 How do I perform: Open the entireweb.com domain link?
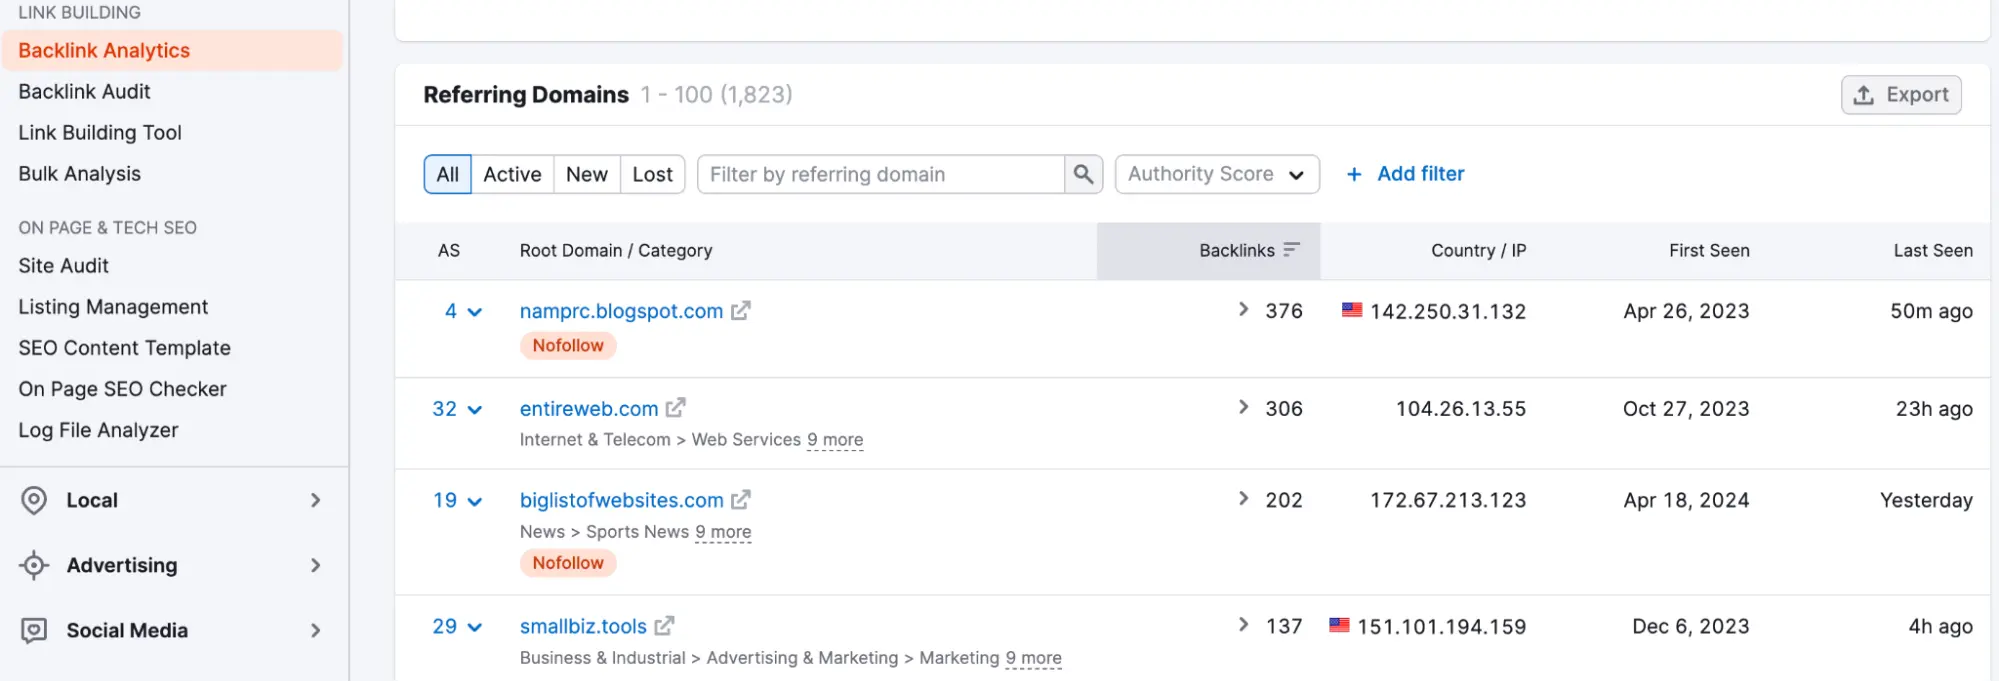[x=589, y=408]
